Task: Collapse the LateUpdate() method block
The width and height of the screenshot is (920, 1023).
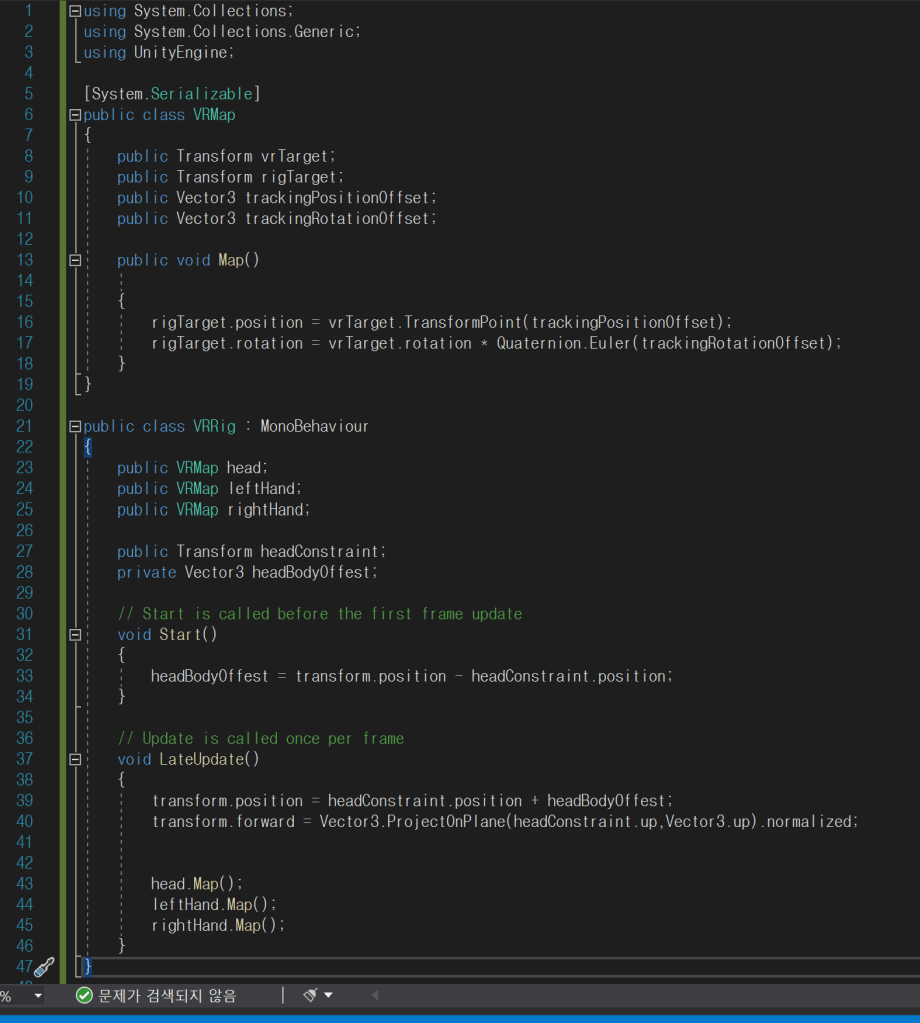Action: [75, 760]
